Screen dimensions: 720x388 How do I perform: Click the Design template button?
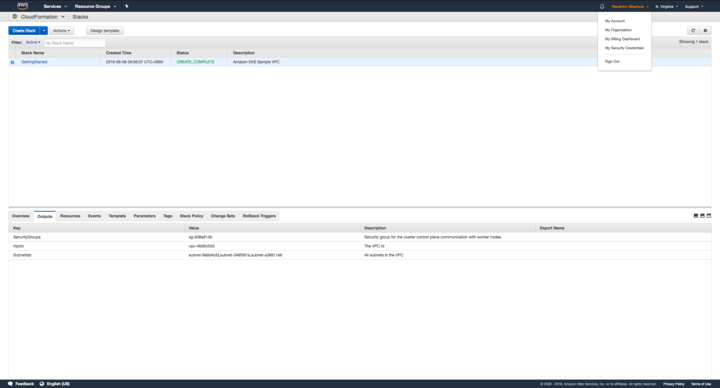tap(105, 30)
